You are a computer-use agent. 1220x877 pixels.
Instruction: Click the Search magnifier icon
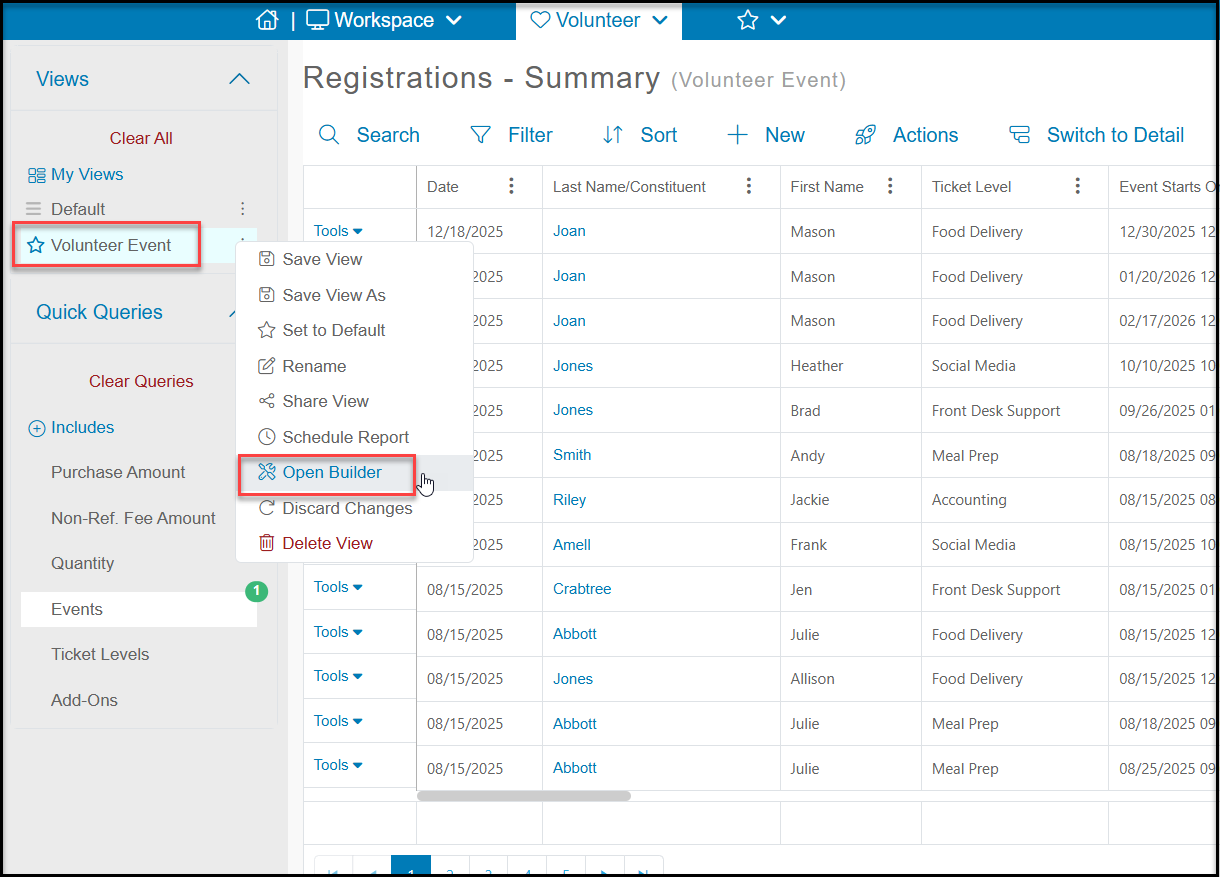pyautogui.click(x=329, y=135)
